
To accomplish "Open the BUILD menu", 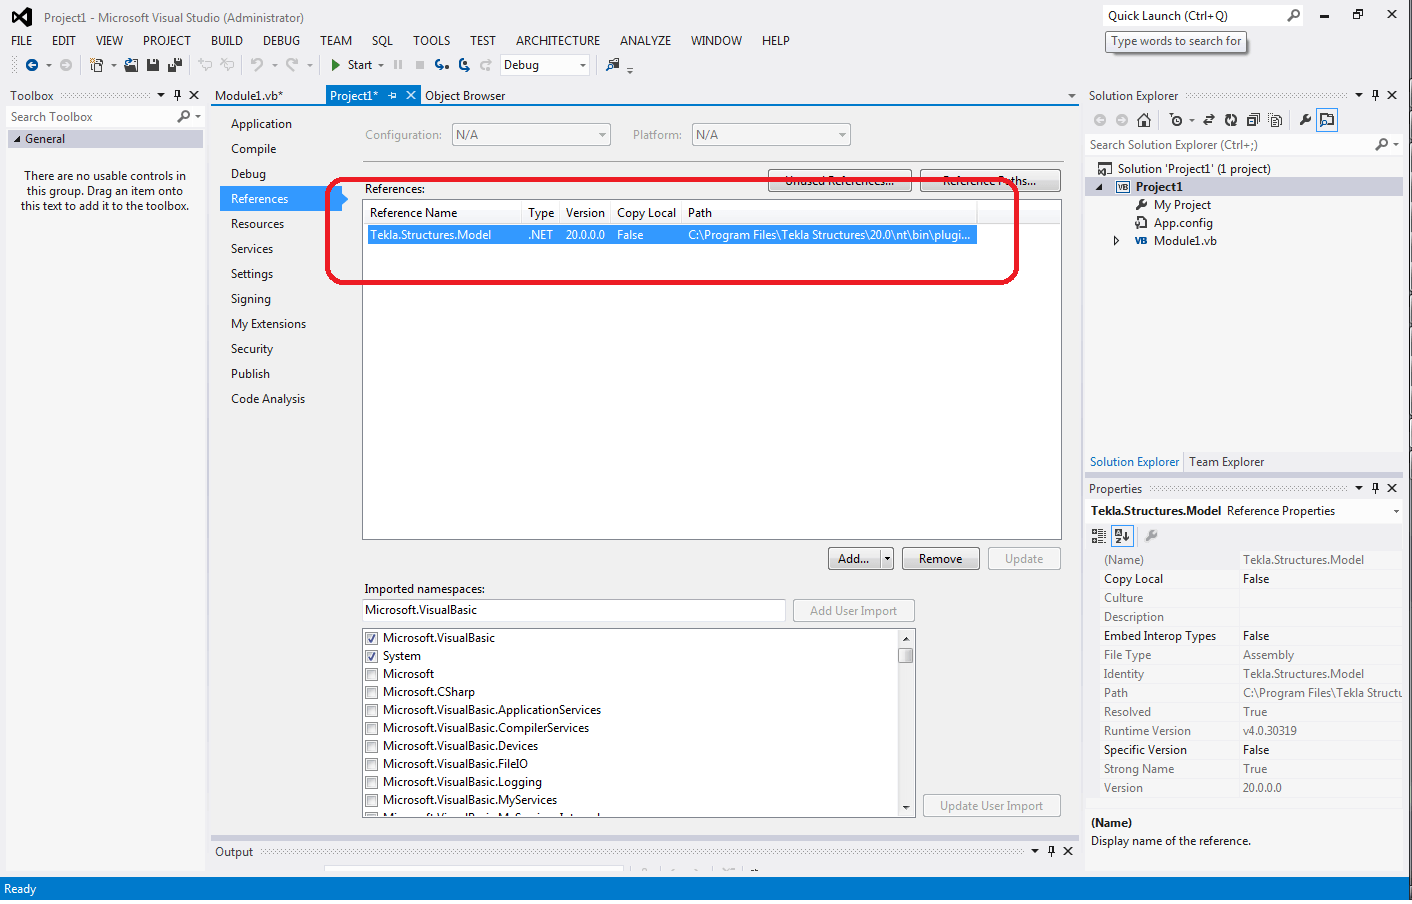I will tap(227, 41).
